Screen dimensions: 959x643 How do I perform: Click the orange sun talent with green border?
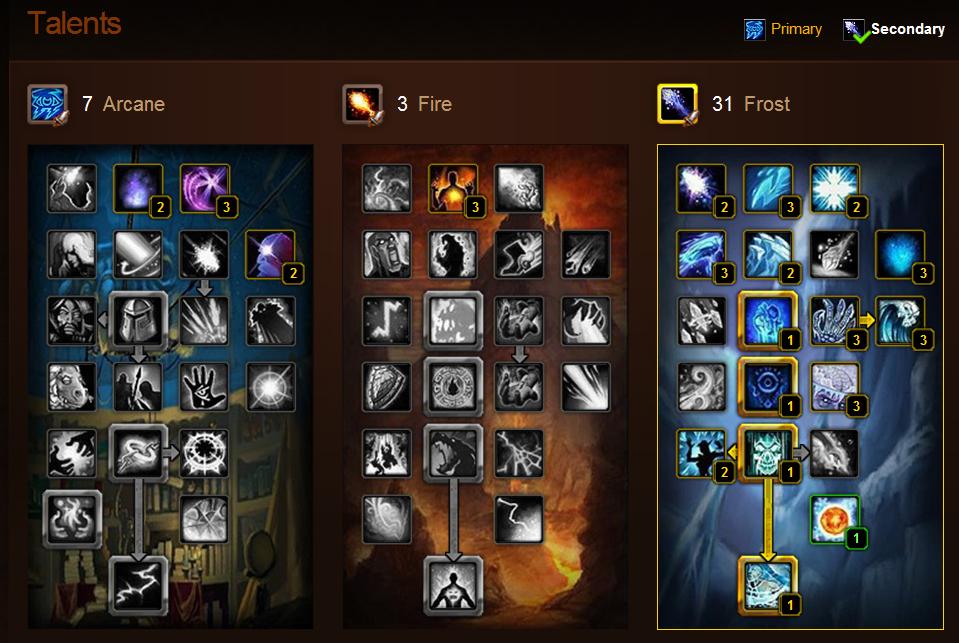pyautogui.click(x=835, y=519)
